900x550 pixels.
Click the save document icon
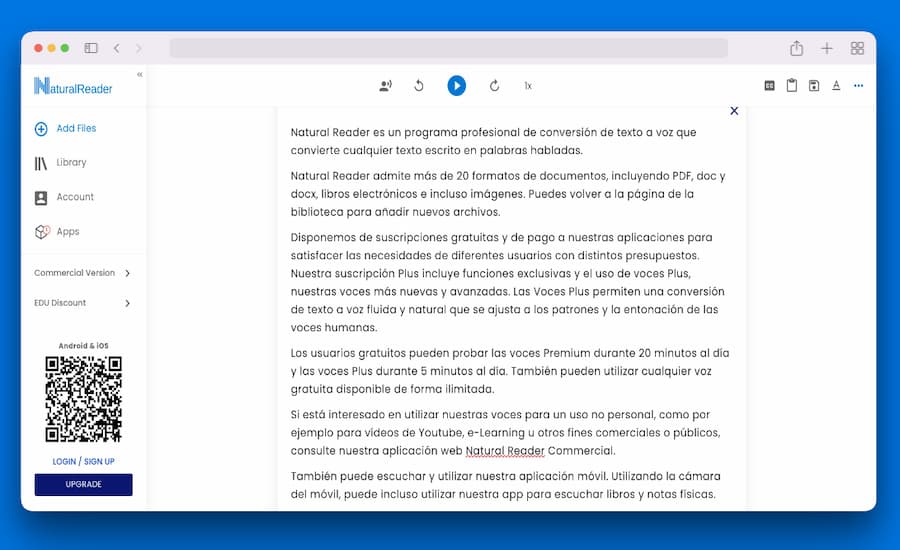coord(814,86)
